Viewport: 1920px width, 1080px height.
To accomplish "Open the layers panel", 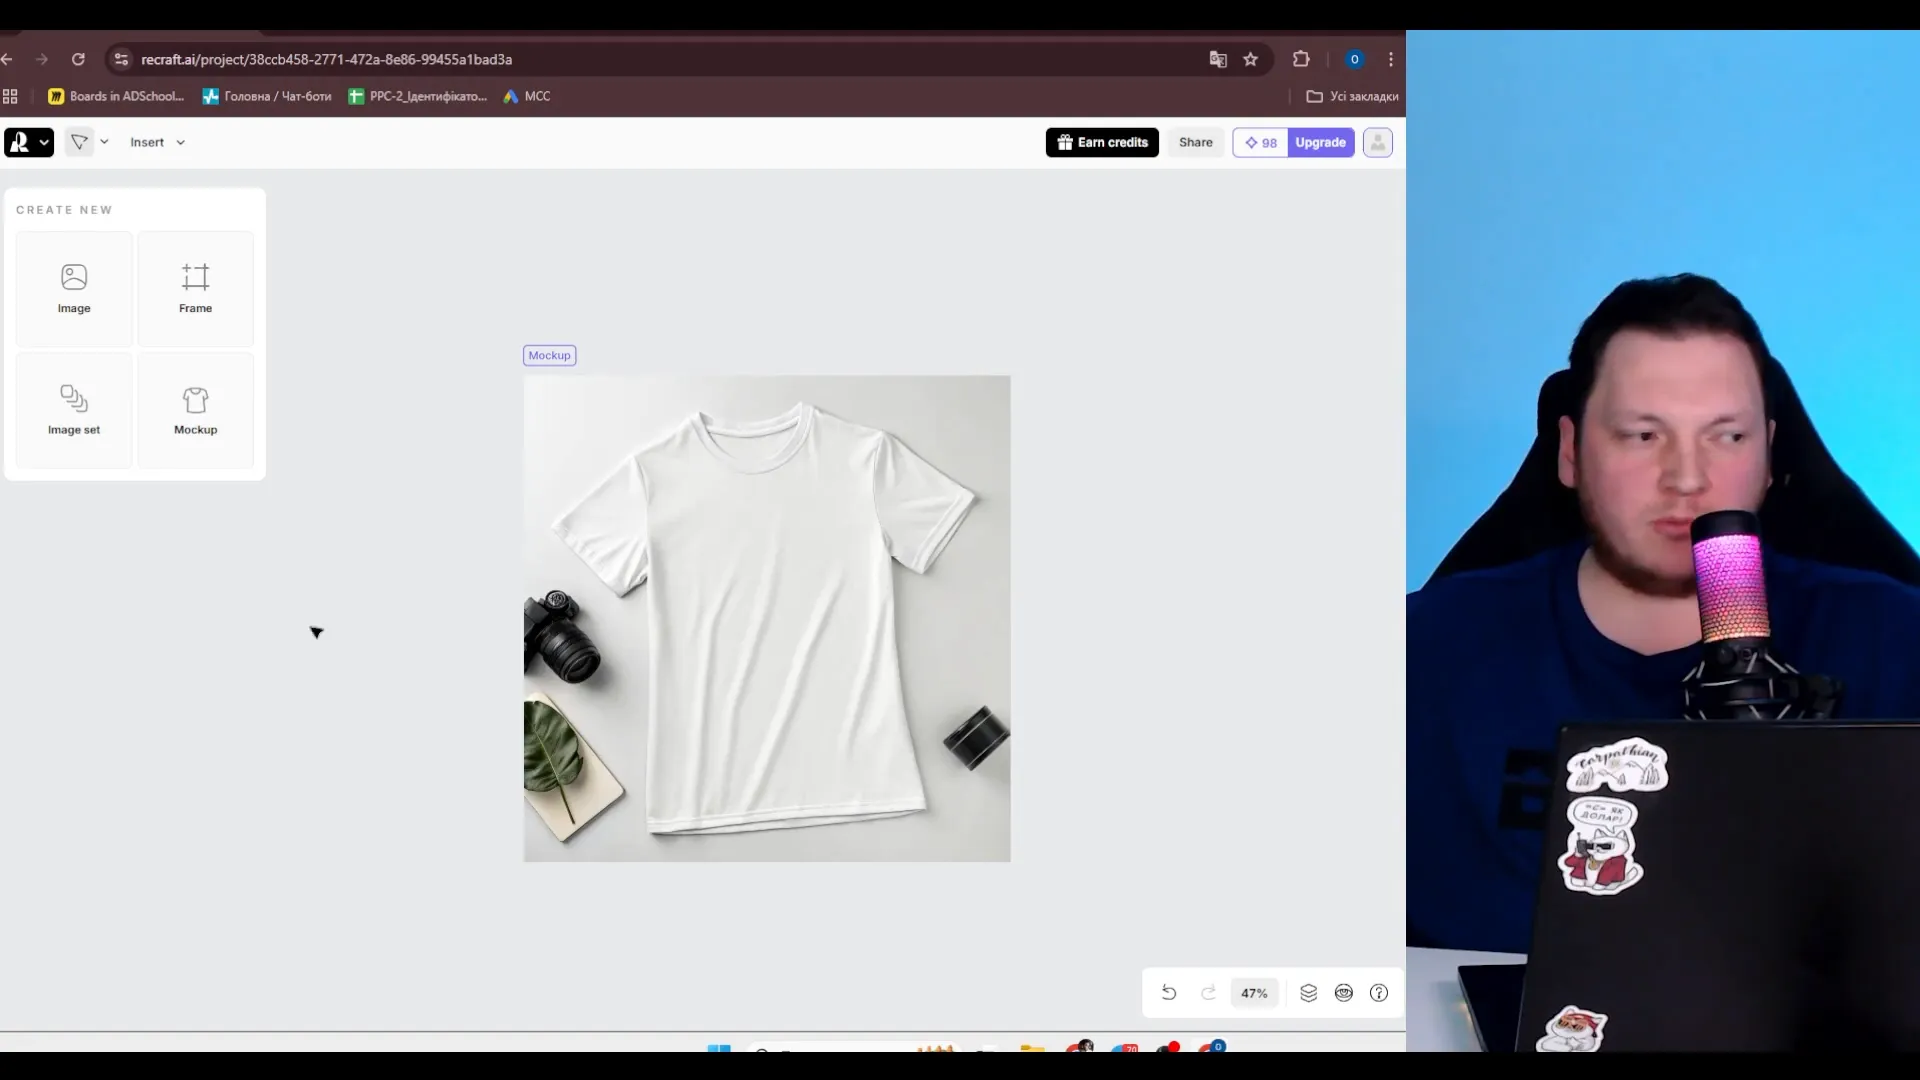I will 1308,993.
